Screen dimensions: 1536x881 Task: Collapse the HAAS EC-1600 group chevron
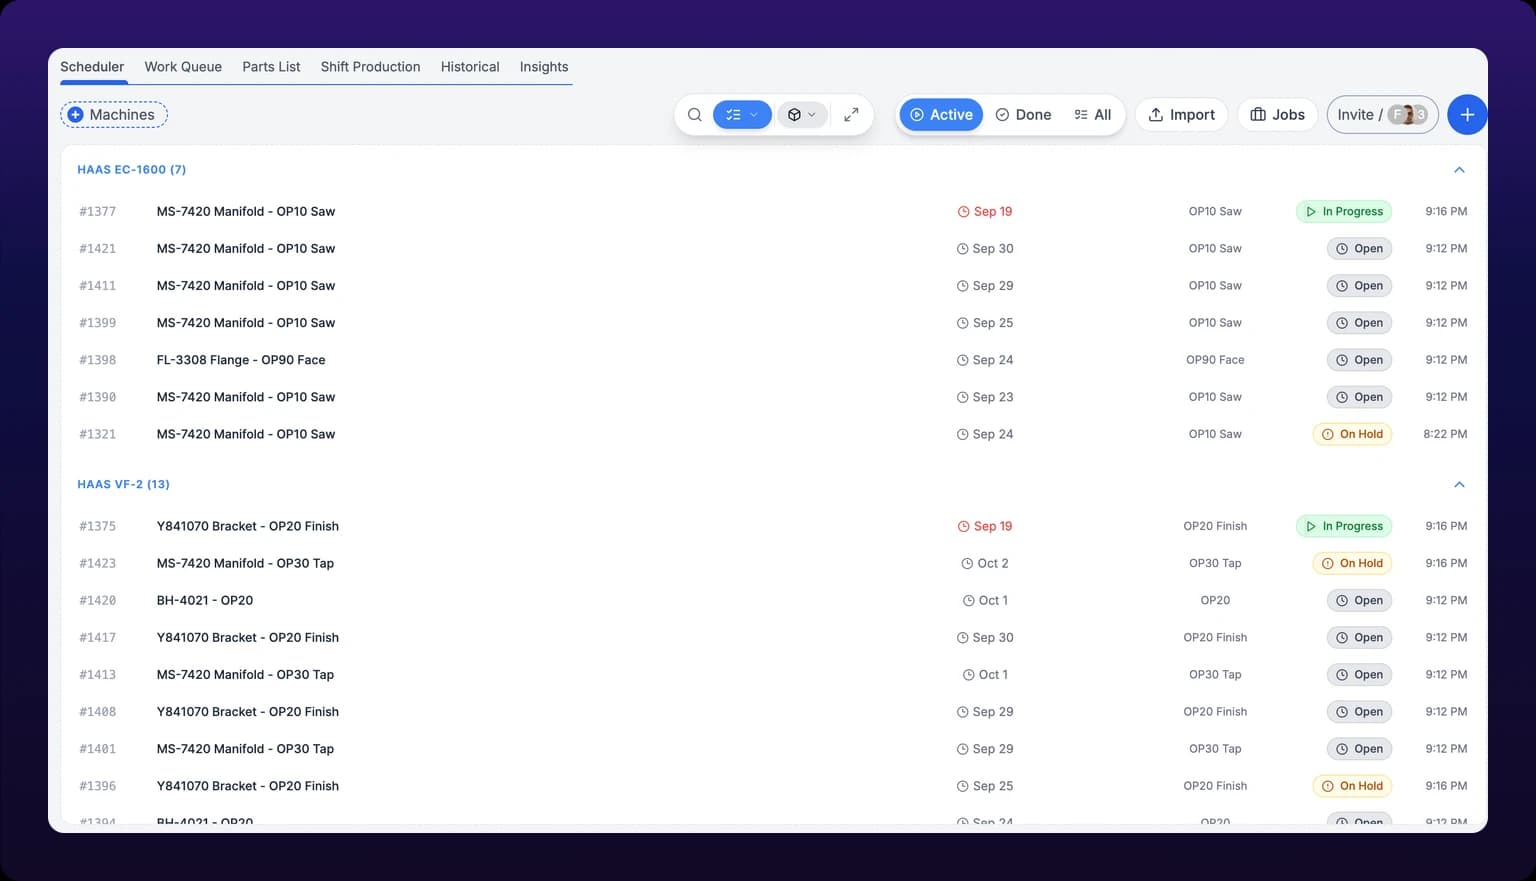point(1459,170)
